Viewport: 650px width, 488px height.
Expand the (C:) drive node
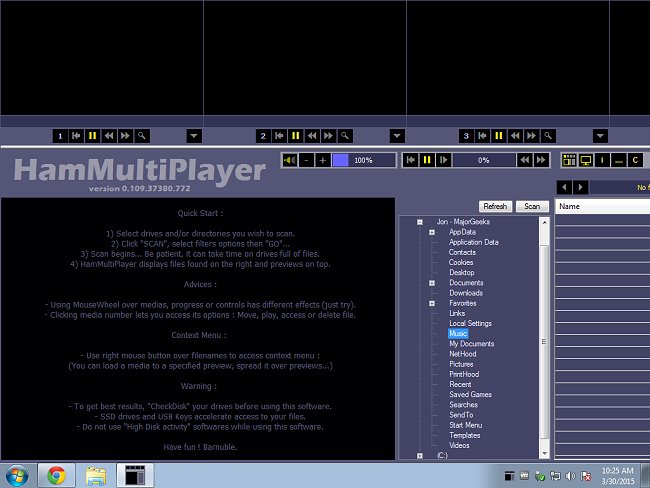click(x=420, y=456)
